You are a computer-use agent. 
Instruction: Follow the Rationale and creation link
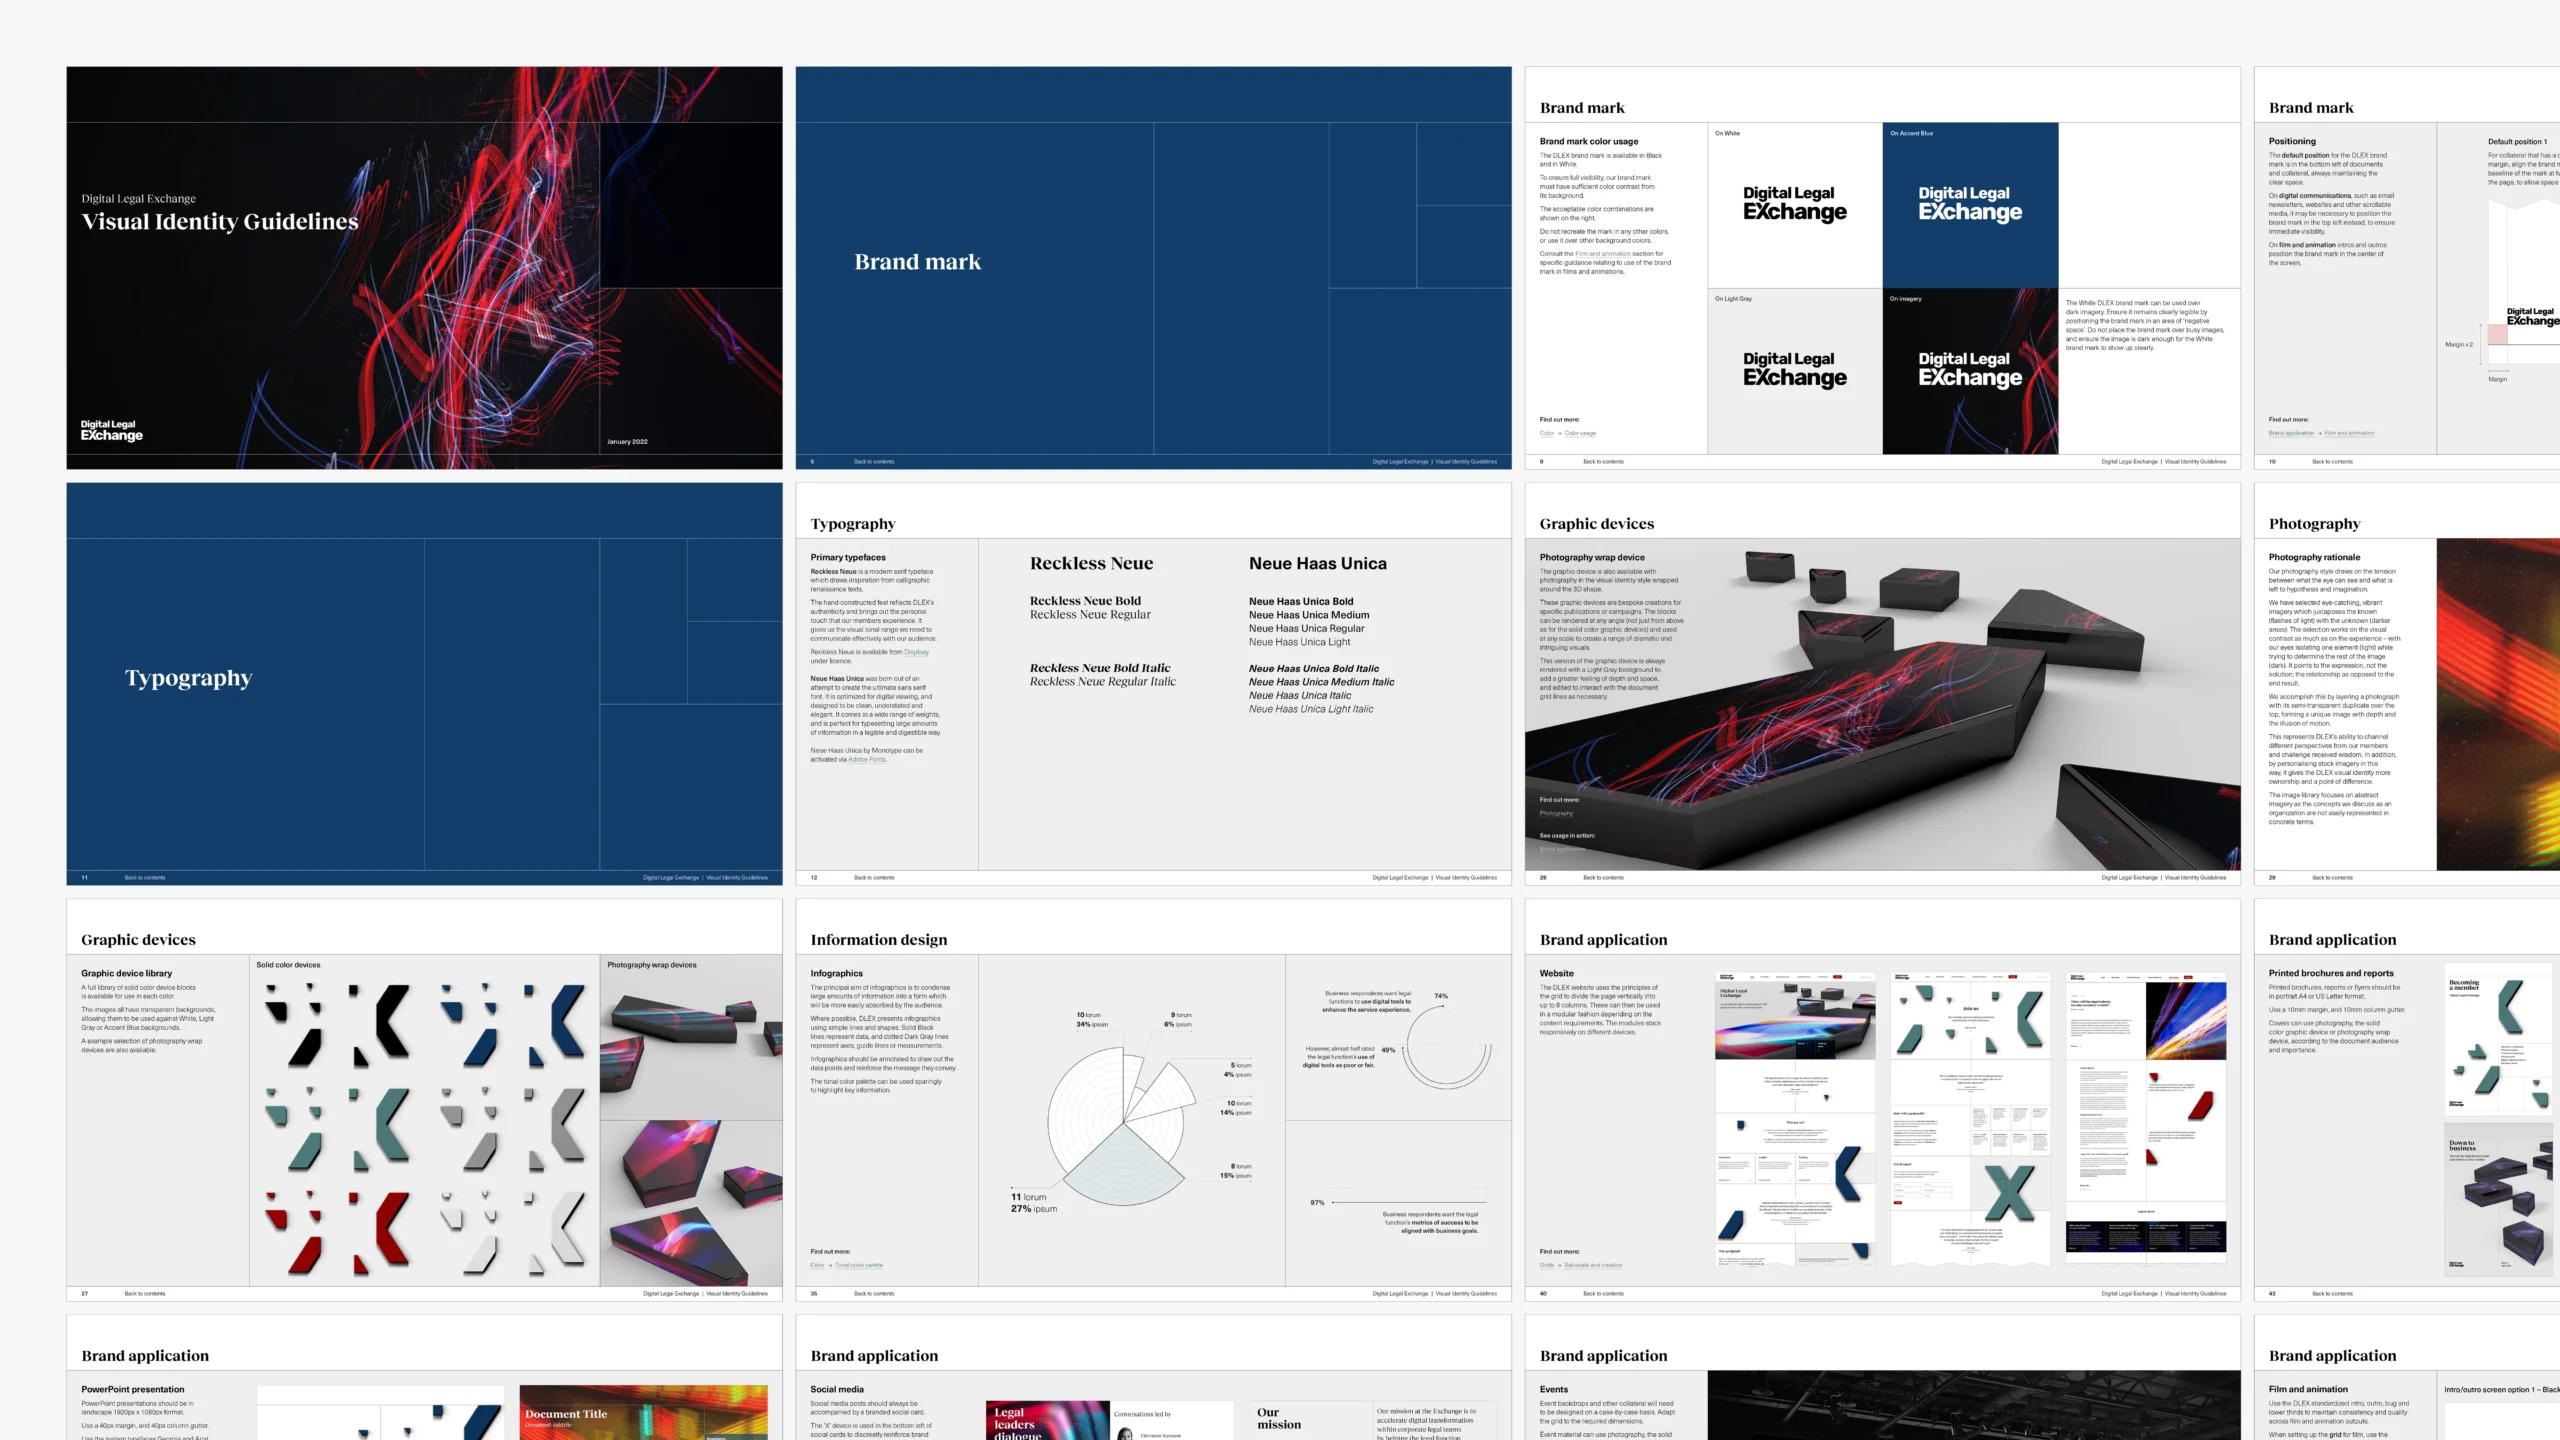pyautogui.click(x=1593, y=1266)
